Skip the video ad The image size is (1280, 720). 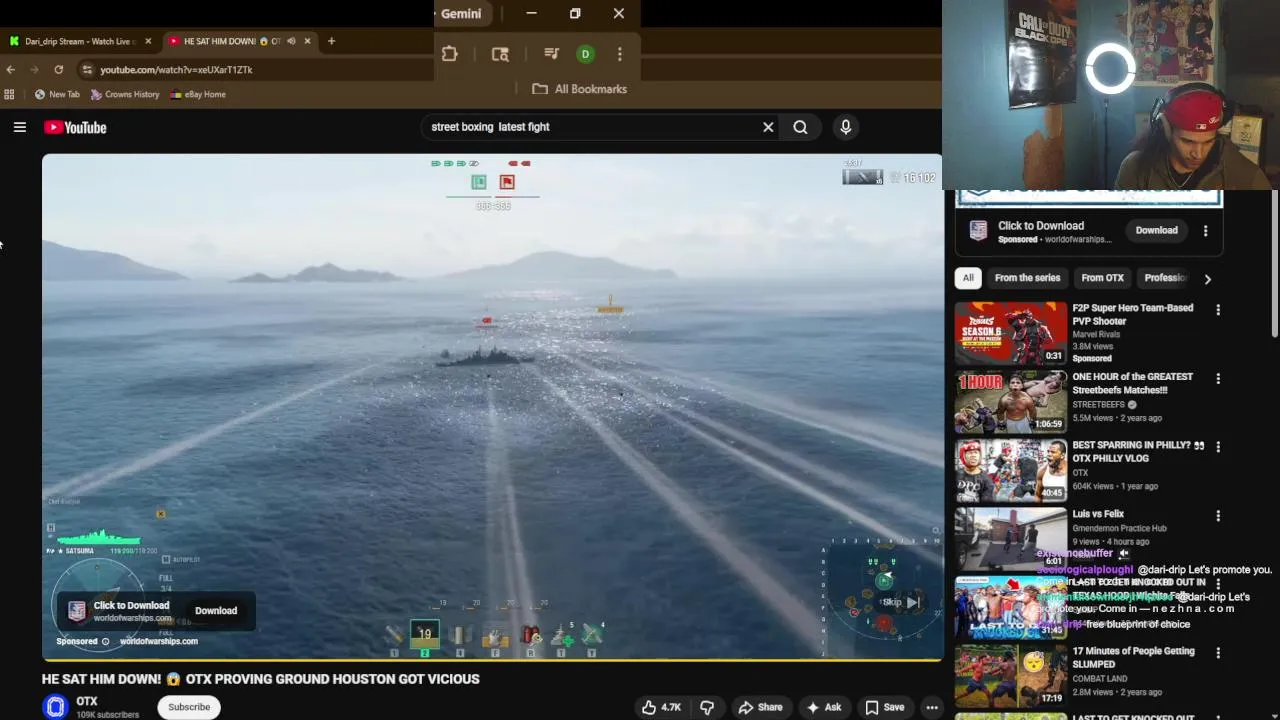pos(900,602)
